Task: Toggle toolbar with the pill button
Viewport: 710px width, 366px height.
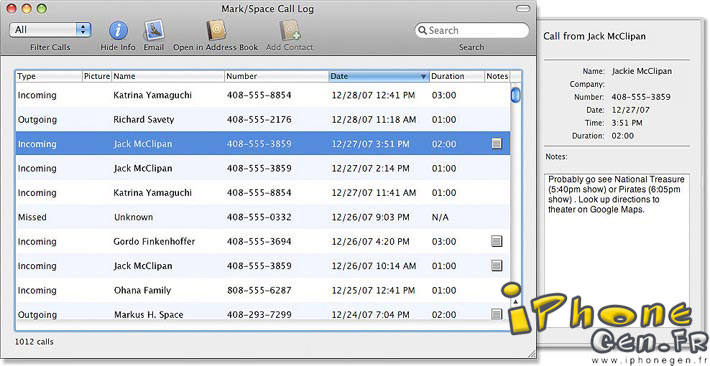Action: click(523, 9)
